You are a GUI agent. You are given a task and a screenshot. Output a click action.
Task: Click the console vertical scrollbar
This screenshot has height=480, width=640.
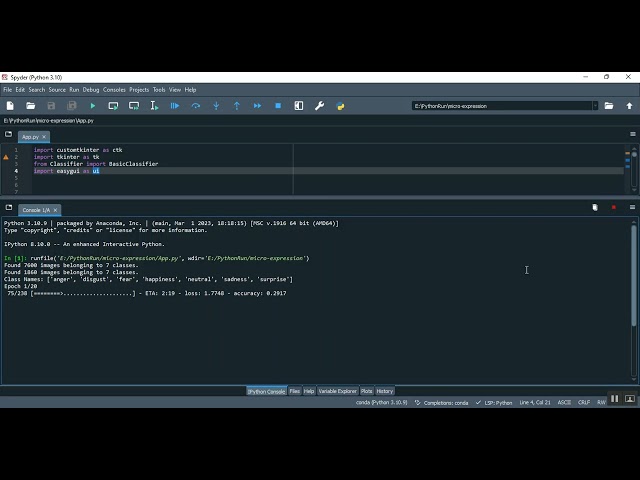pos(634,276)
